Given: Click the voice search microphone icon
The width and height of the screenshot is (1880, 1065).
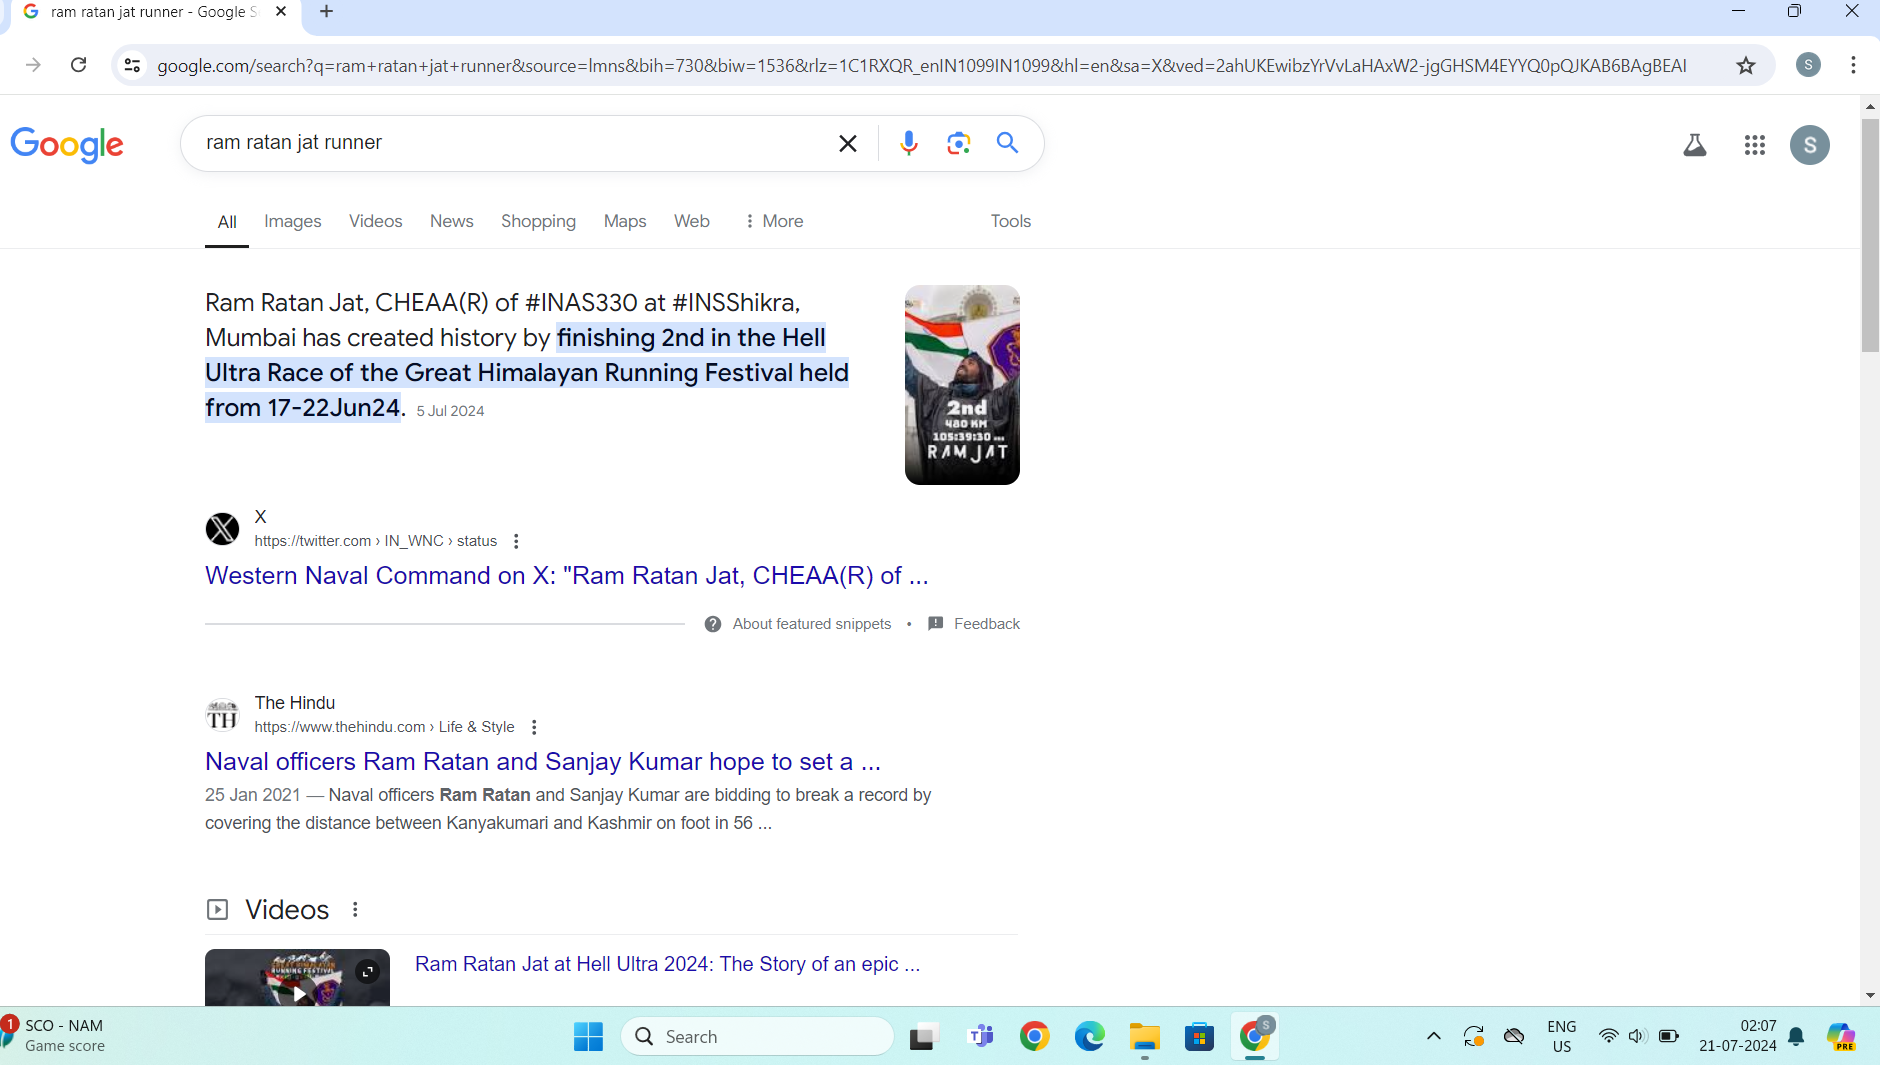Looking at the screenshot, I should 908,143.
